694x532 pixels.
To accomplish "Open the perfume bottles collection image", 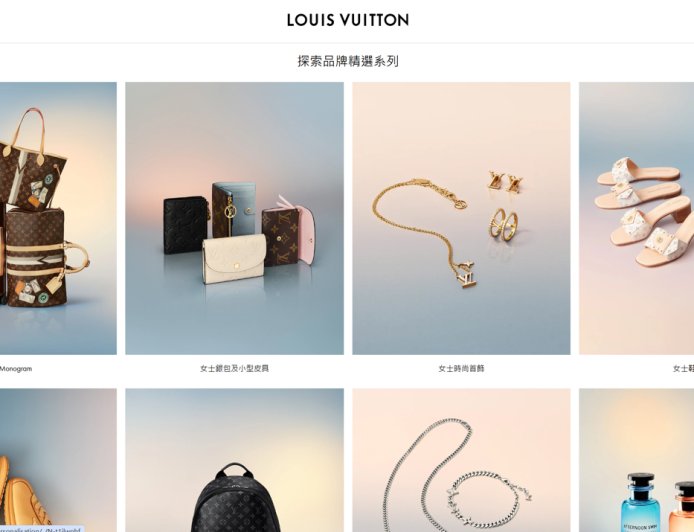I will 636,460.
